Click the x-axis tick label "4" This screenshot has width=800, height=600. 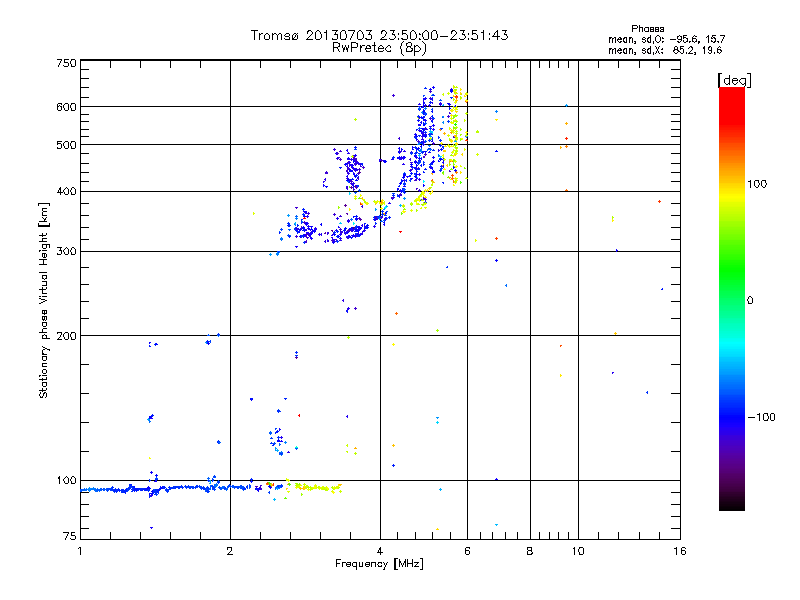380,551
